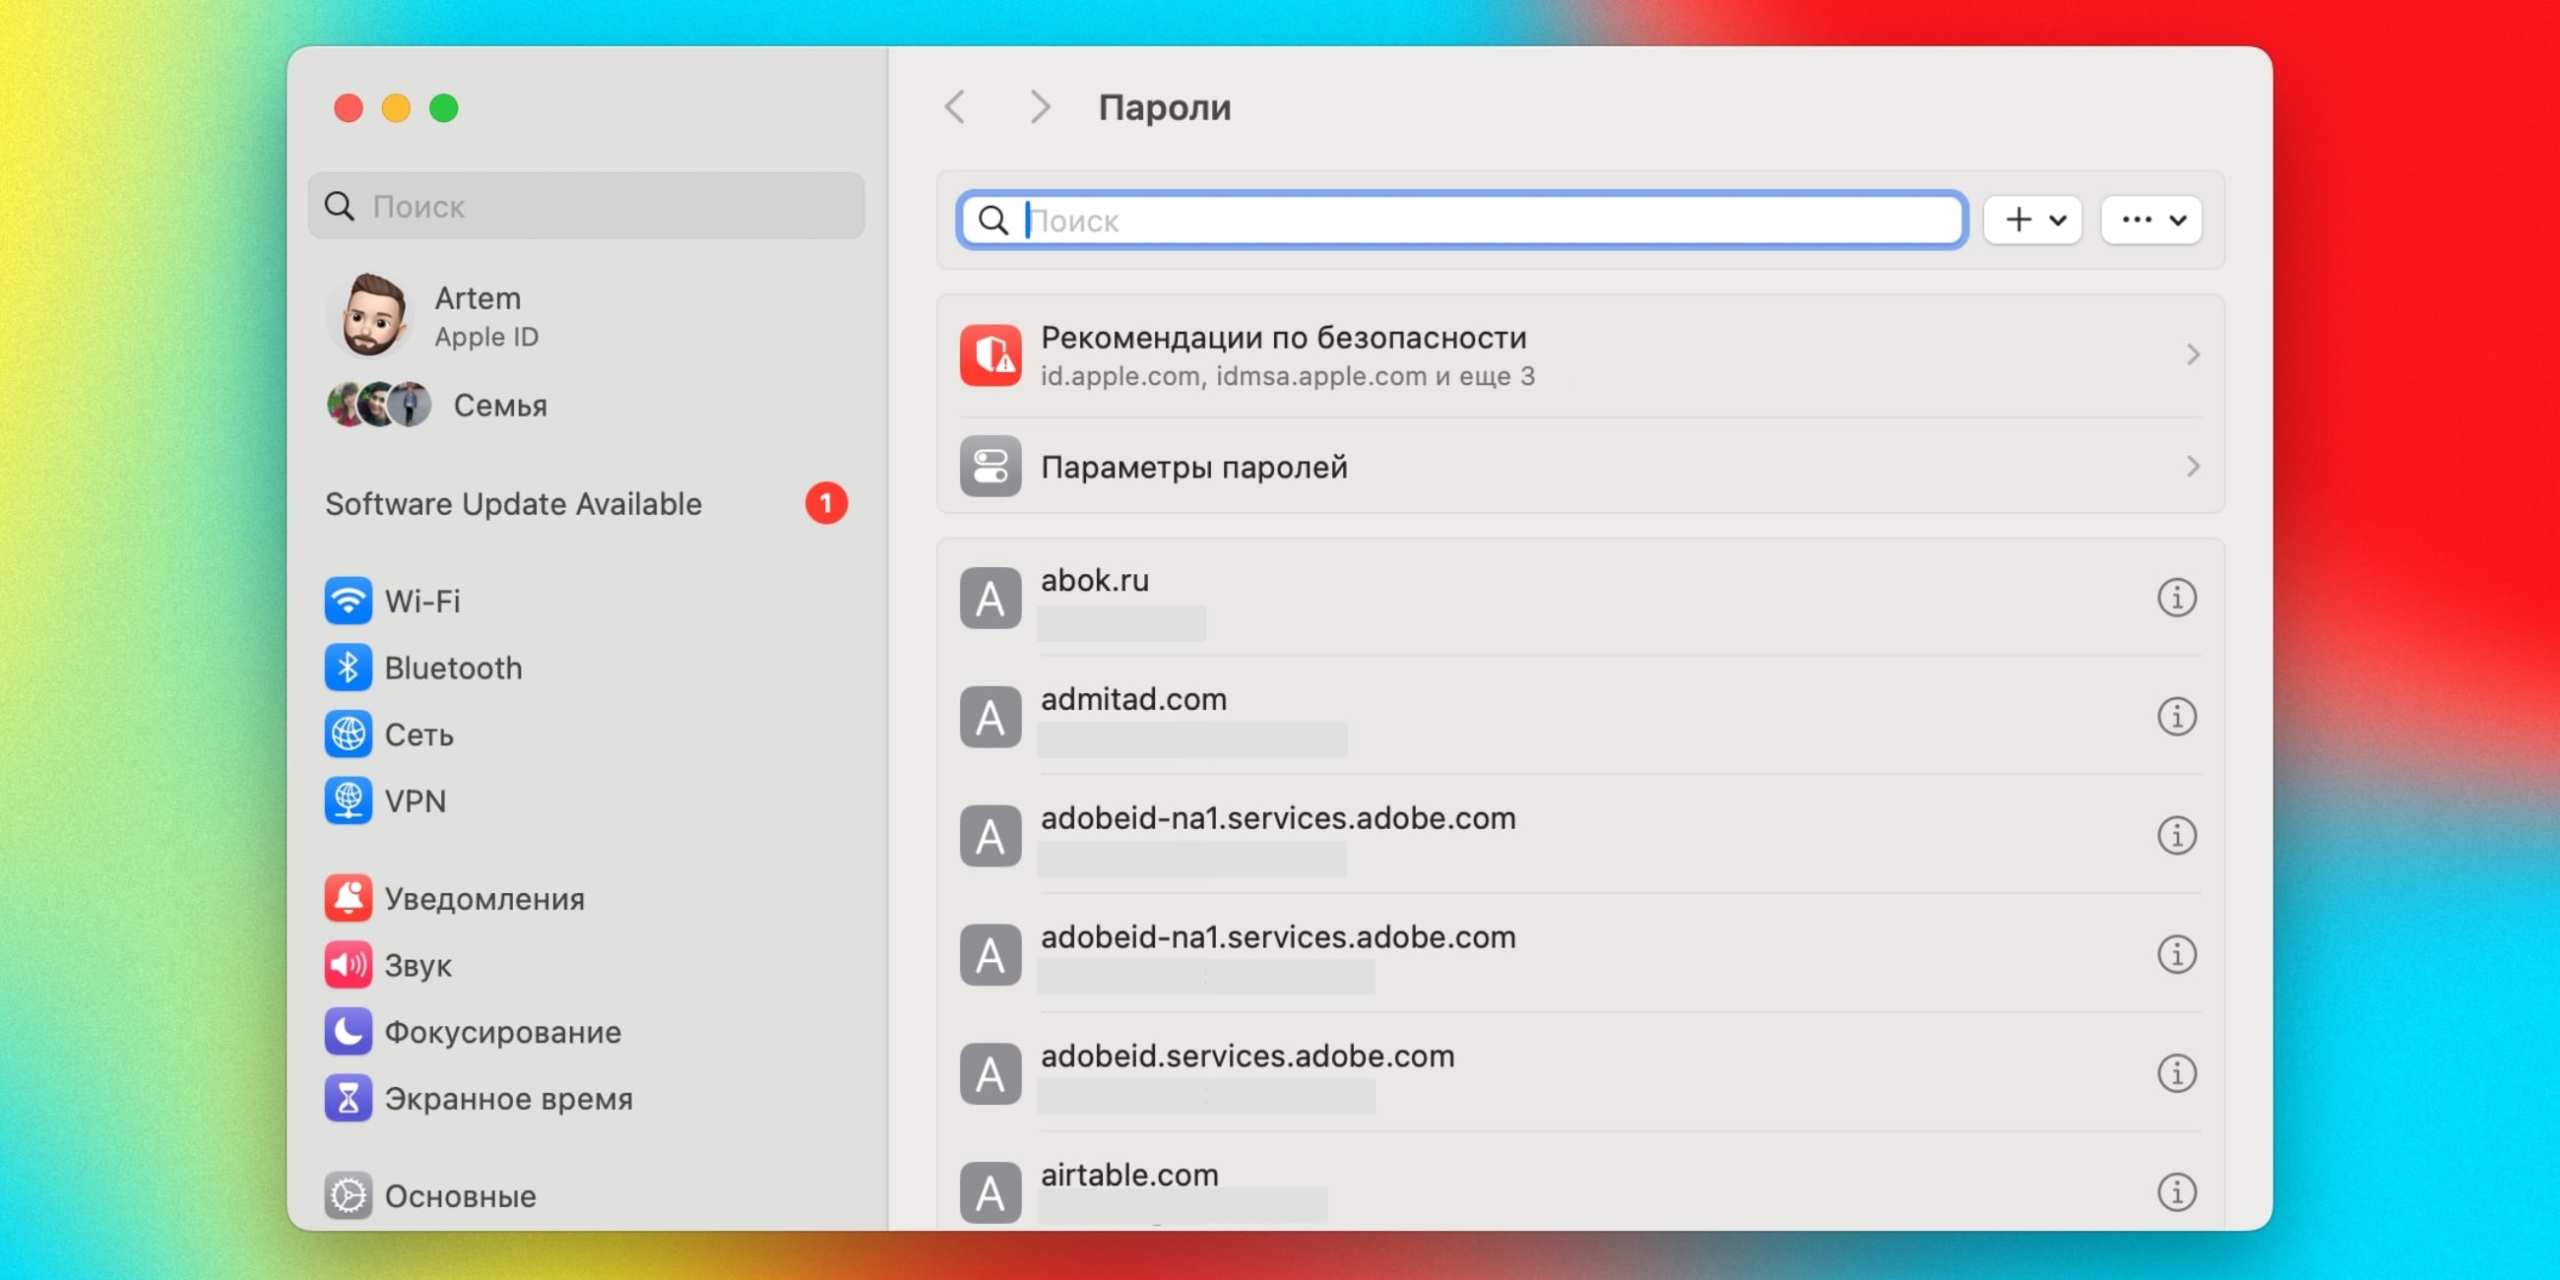Minimize the window with the yellow button

coord(396,108)
